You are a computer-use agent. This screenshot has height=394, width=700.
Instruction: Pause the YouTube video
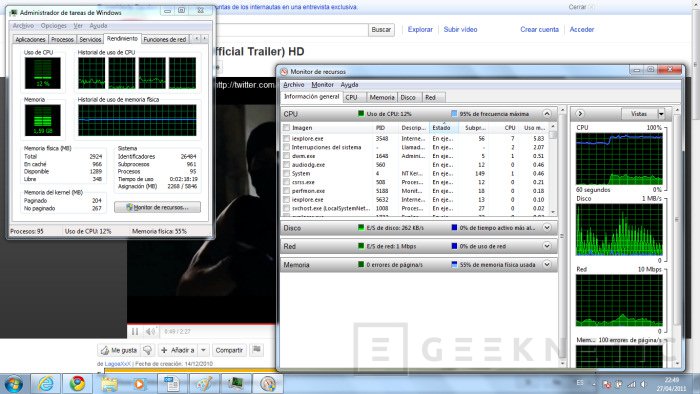[x=135, y=332]
